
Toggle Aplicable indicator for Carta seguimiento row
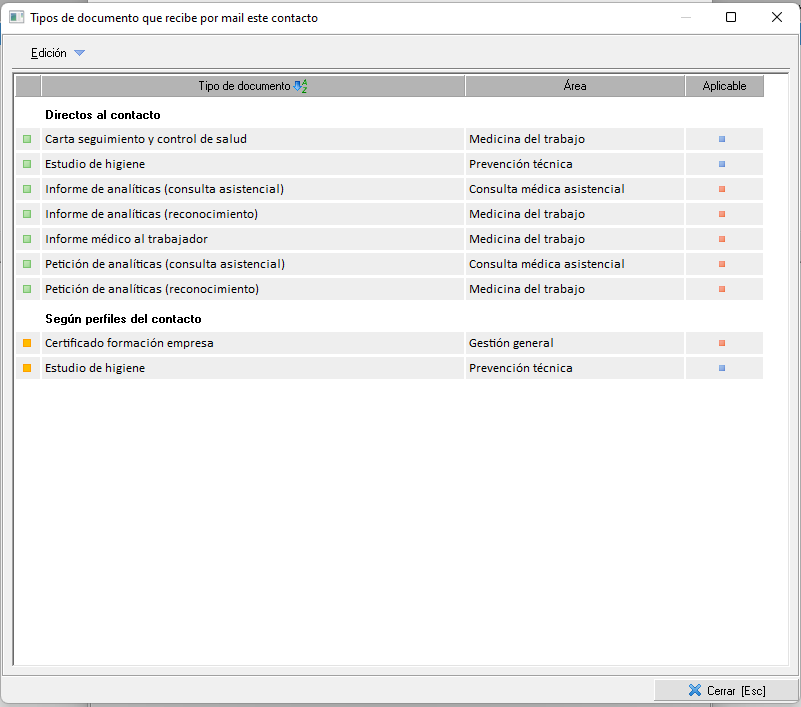[722, 139]
